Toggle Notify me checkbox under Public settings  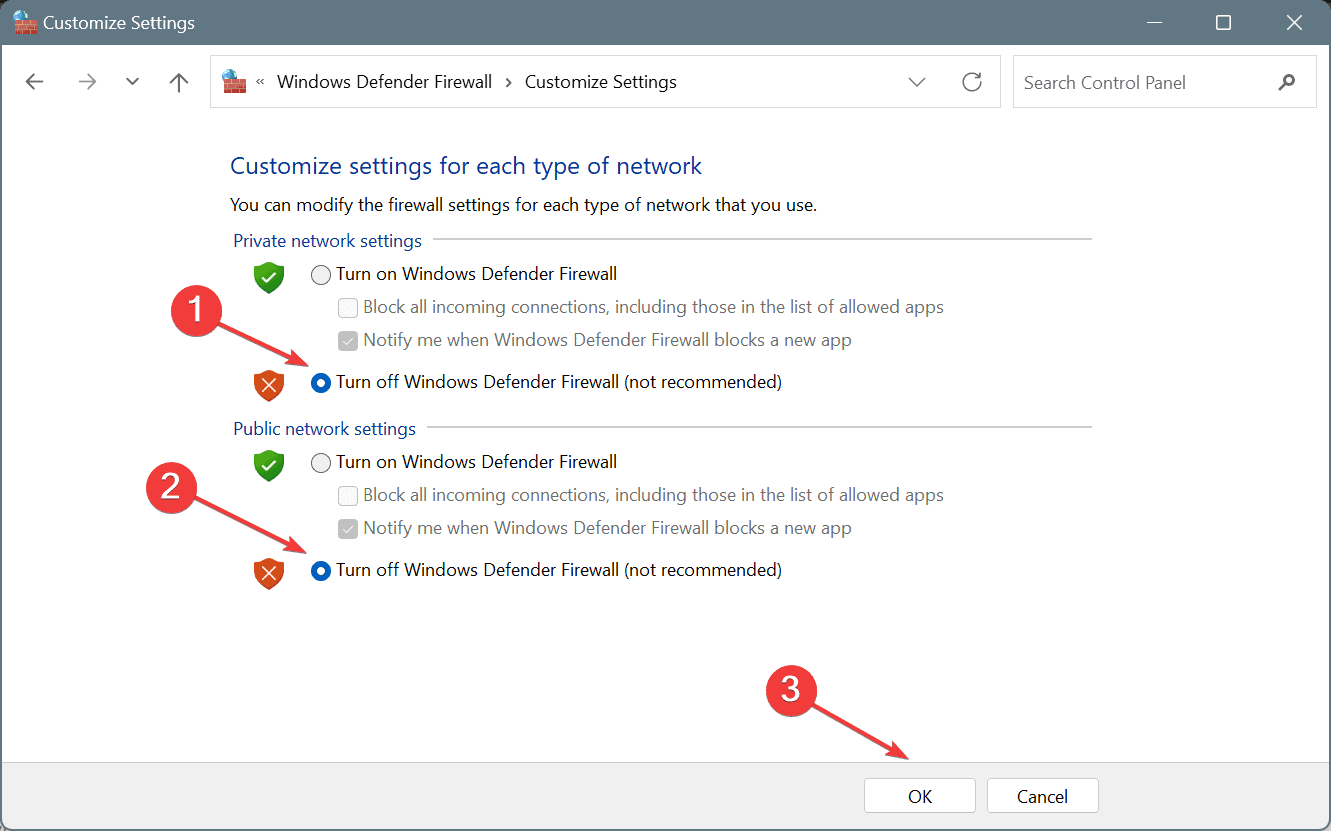click(x=348, y=528)
